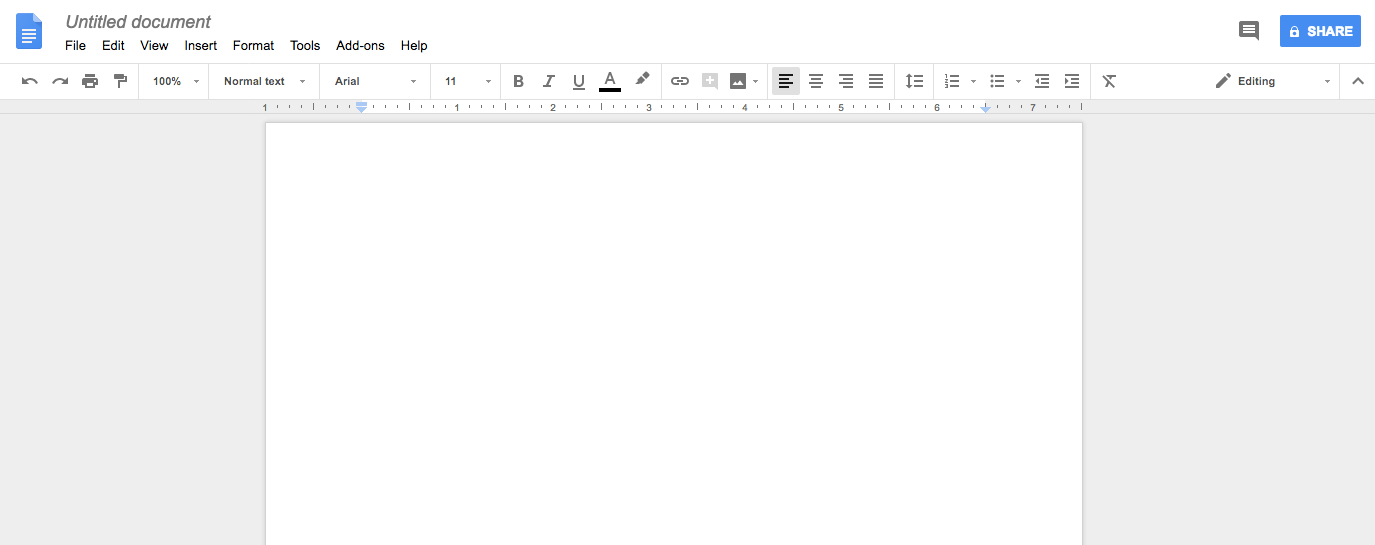1375x545 pixels.
Task: Open the highlight color tool
Action: [642, 81]
